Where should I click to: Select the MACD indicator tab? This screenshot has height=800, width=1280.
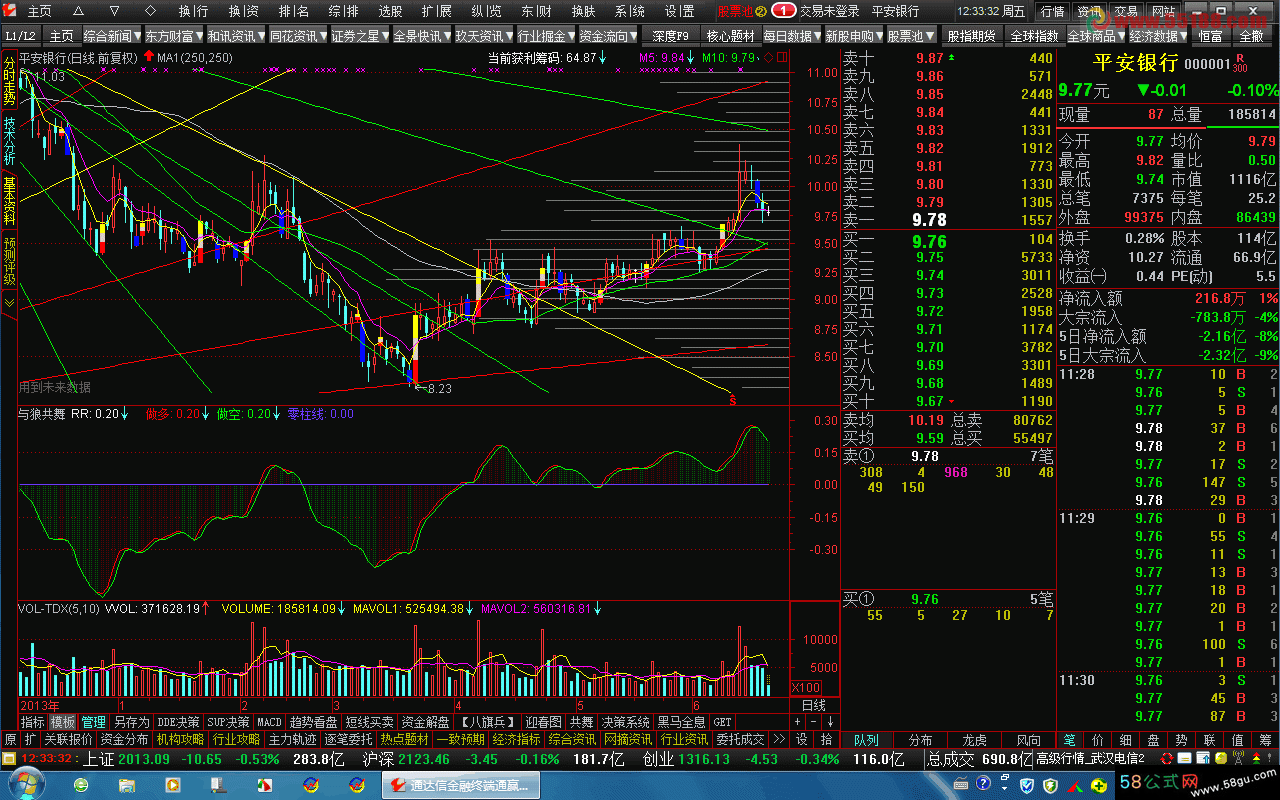270,722
